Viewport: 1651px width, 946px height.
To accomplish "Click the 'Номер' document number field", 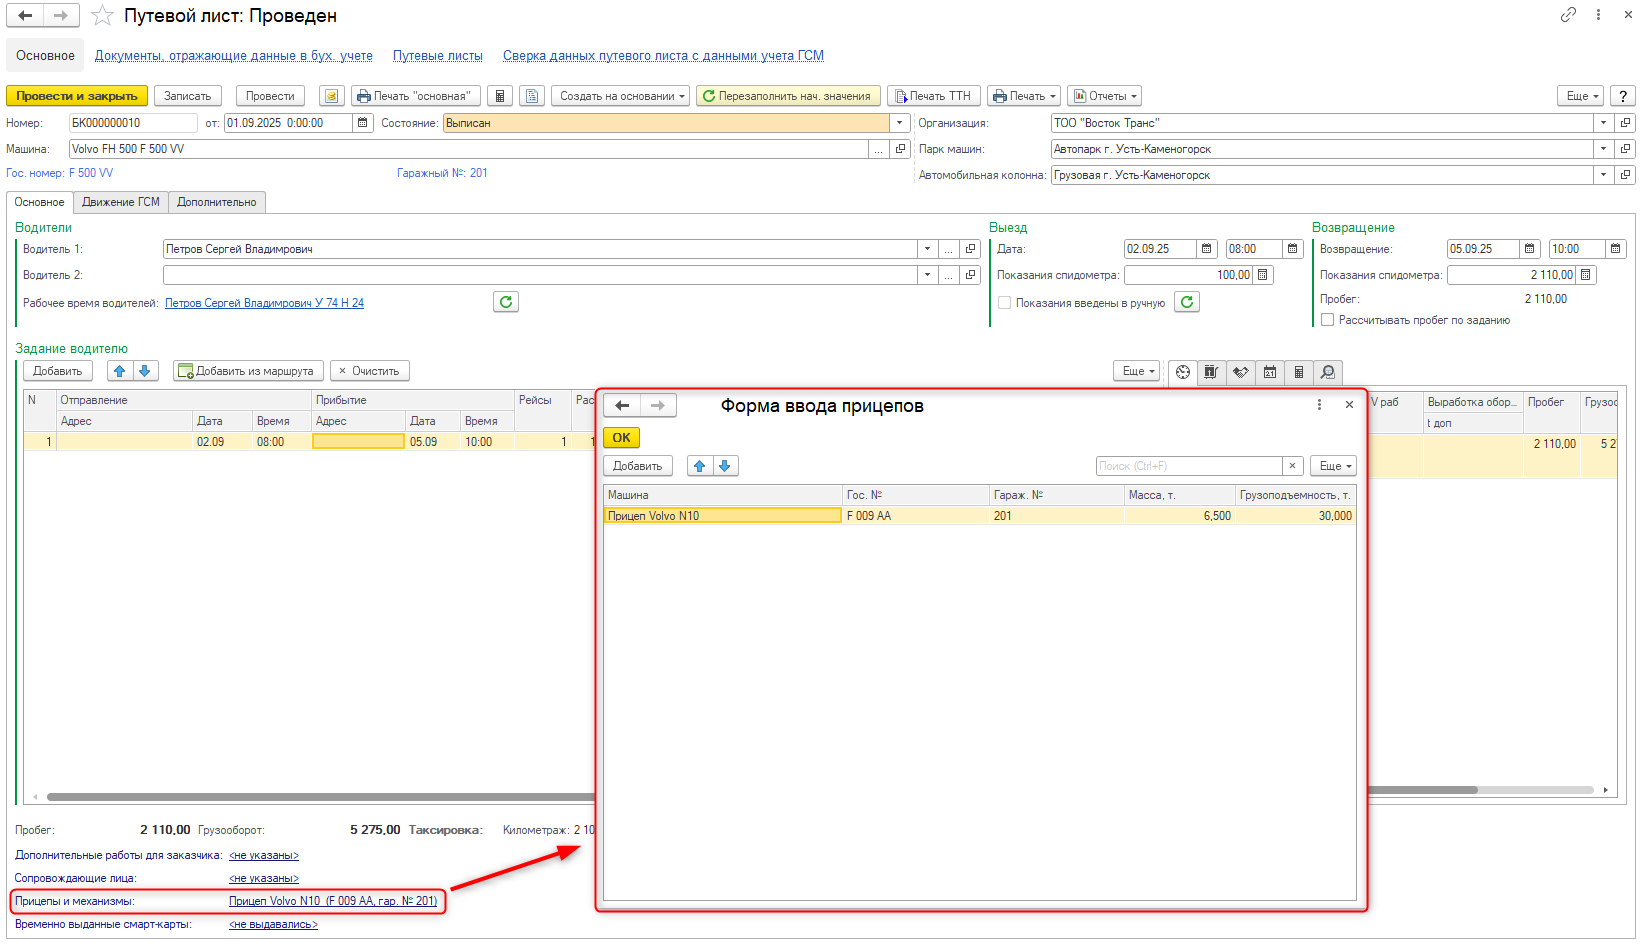I will coord(132,123).
